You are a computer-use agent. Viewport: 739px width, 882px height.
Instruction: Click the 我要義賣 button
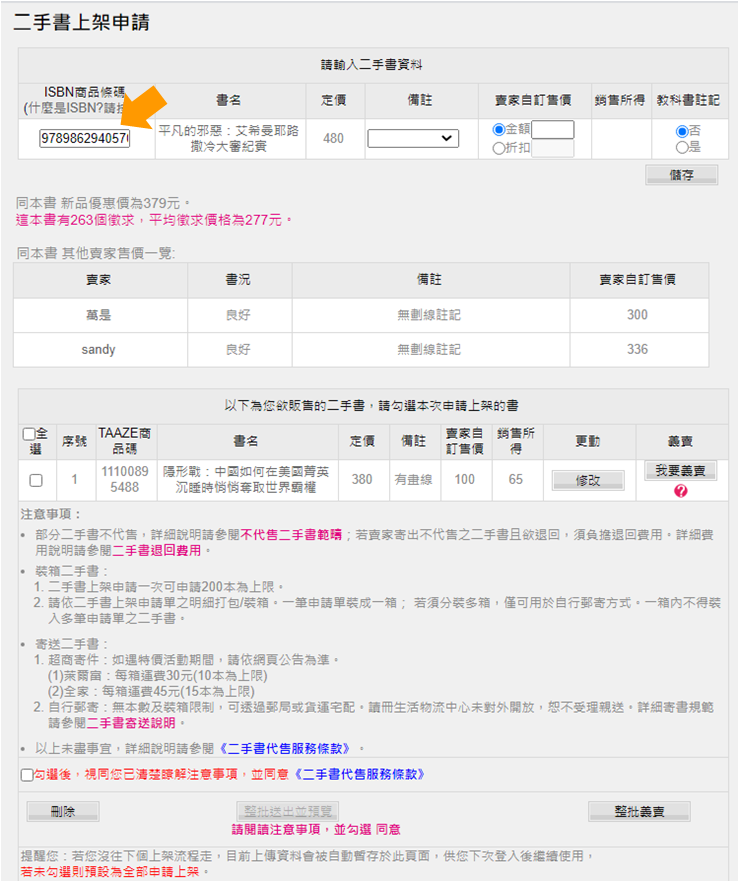(681, 471)
